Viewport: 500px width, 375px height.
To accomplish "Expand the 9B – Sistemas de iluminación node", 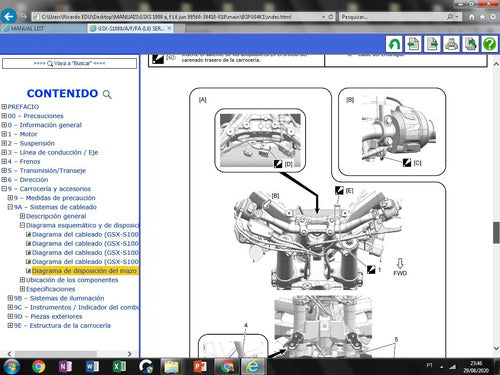I will coord(10,298).
